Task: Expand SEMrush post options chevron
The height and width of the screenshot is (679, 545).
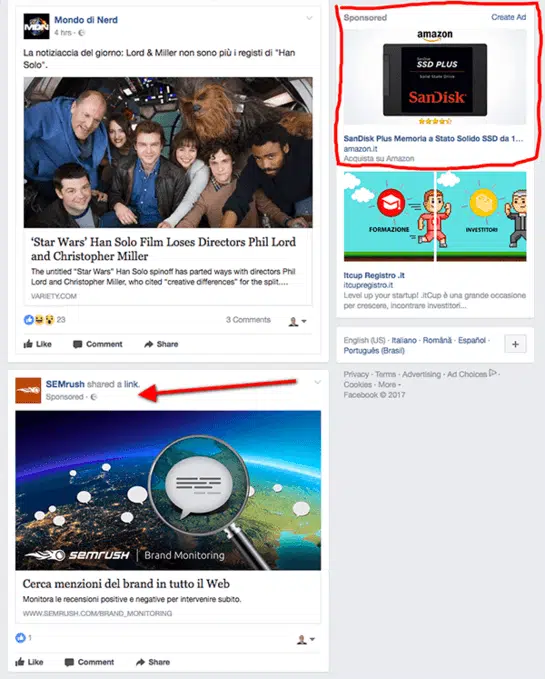Action: (x=317, y=382)
